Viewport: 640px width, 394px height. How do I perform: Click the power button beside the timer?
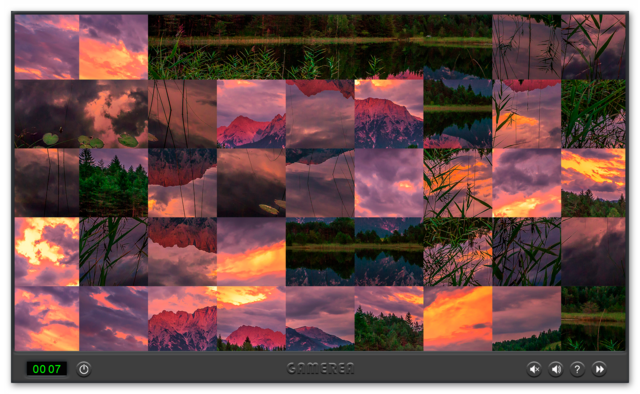(x=84, y=369)
